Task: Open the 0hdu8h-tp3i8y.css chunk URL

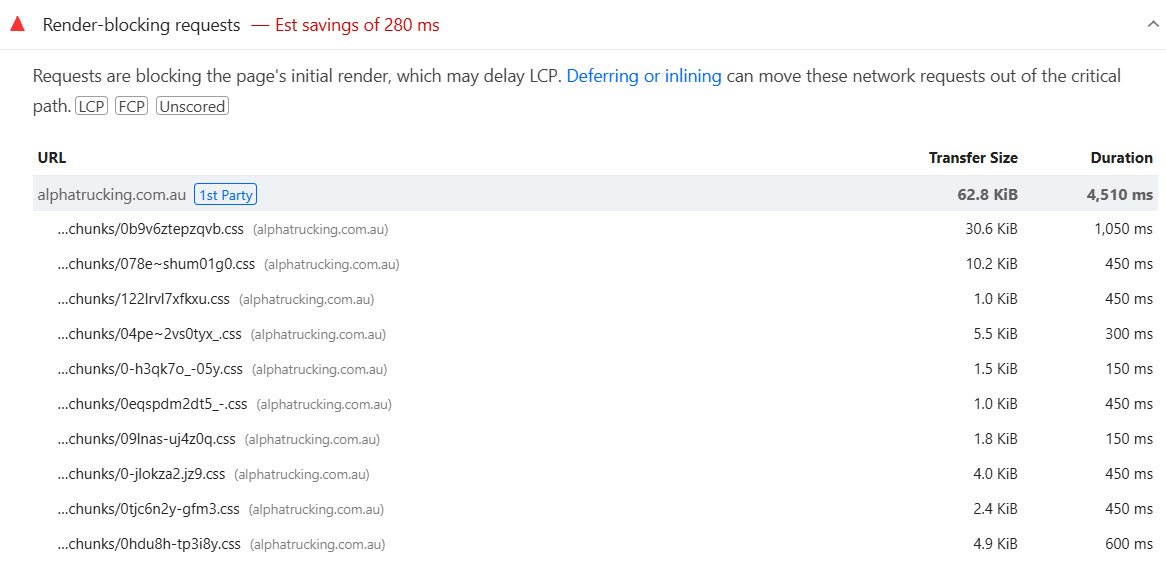Action: point(149,544)
